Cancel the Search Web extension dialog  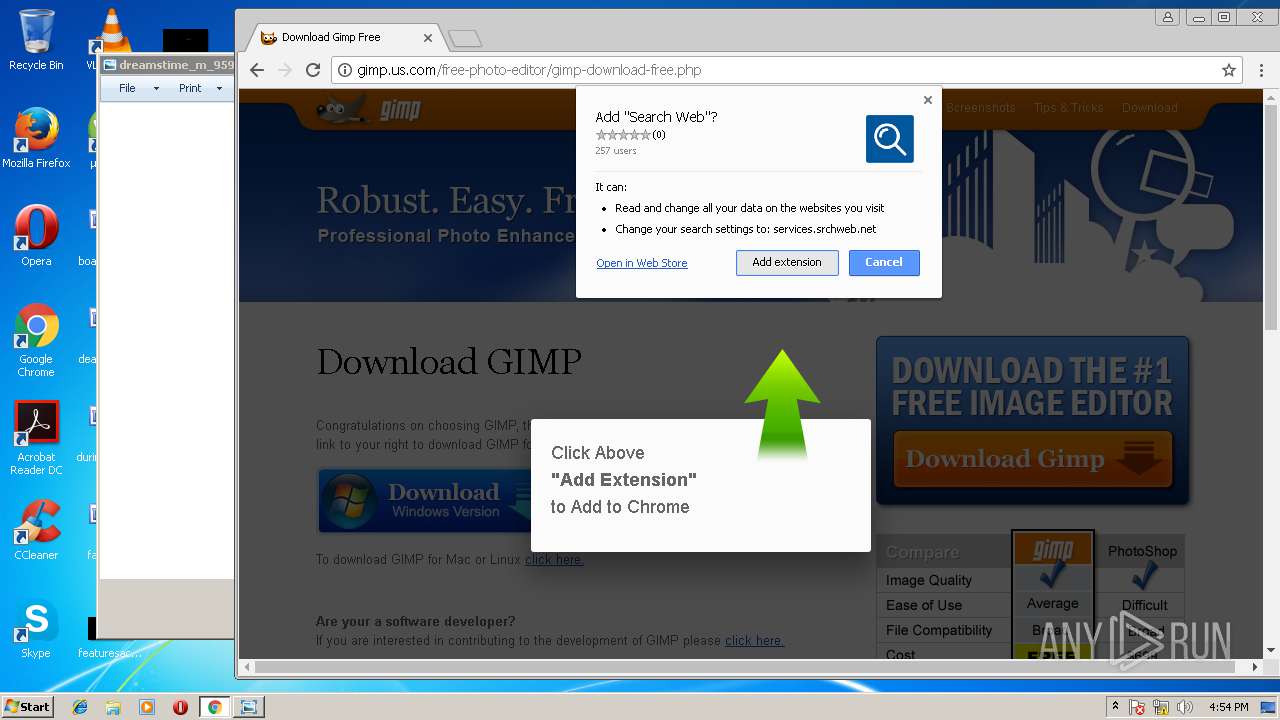click(884, 262)
